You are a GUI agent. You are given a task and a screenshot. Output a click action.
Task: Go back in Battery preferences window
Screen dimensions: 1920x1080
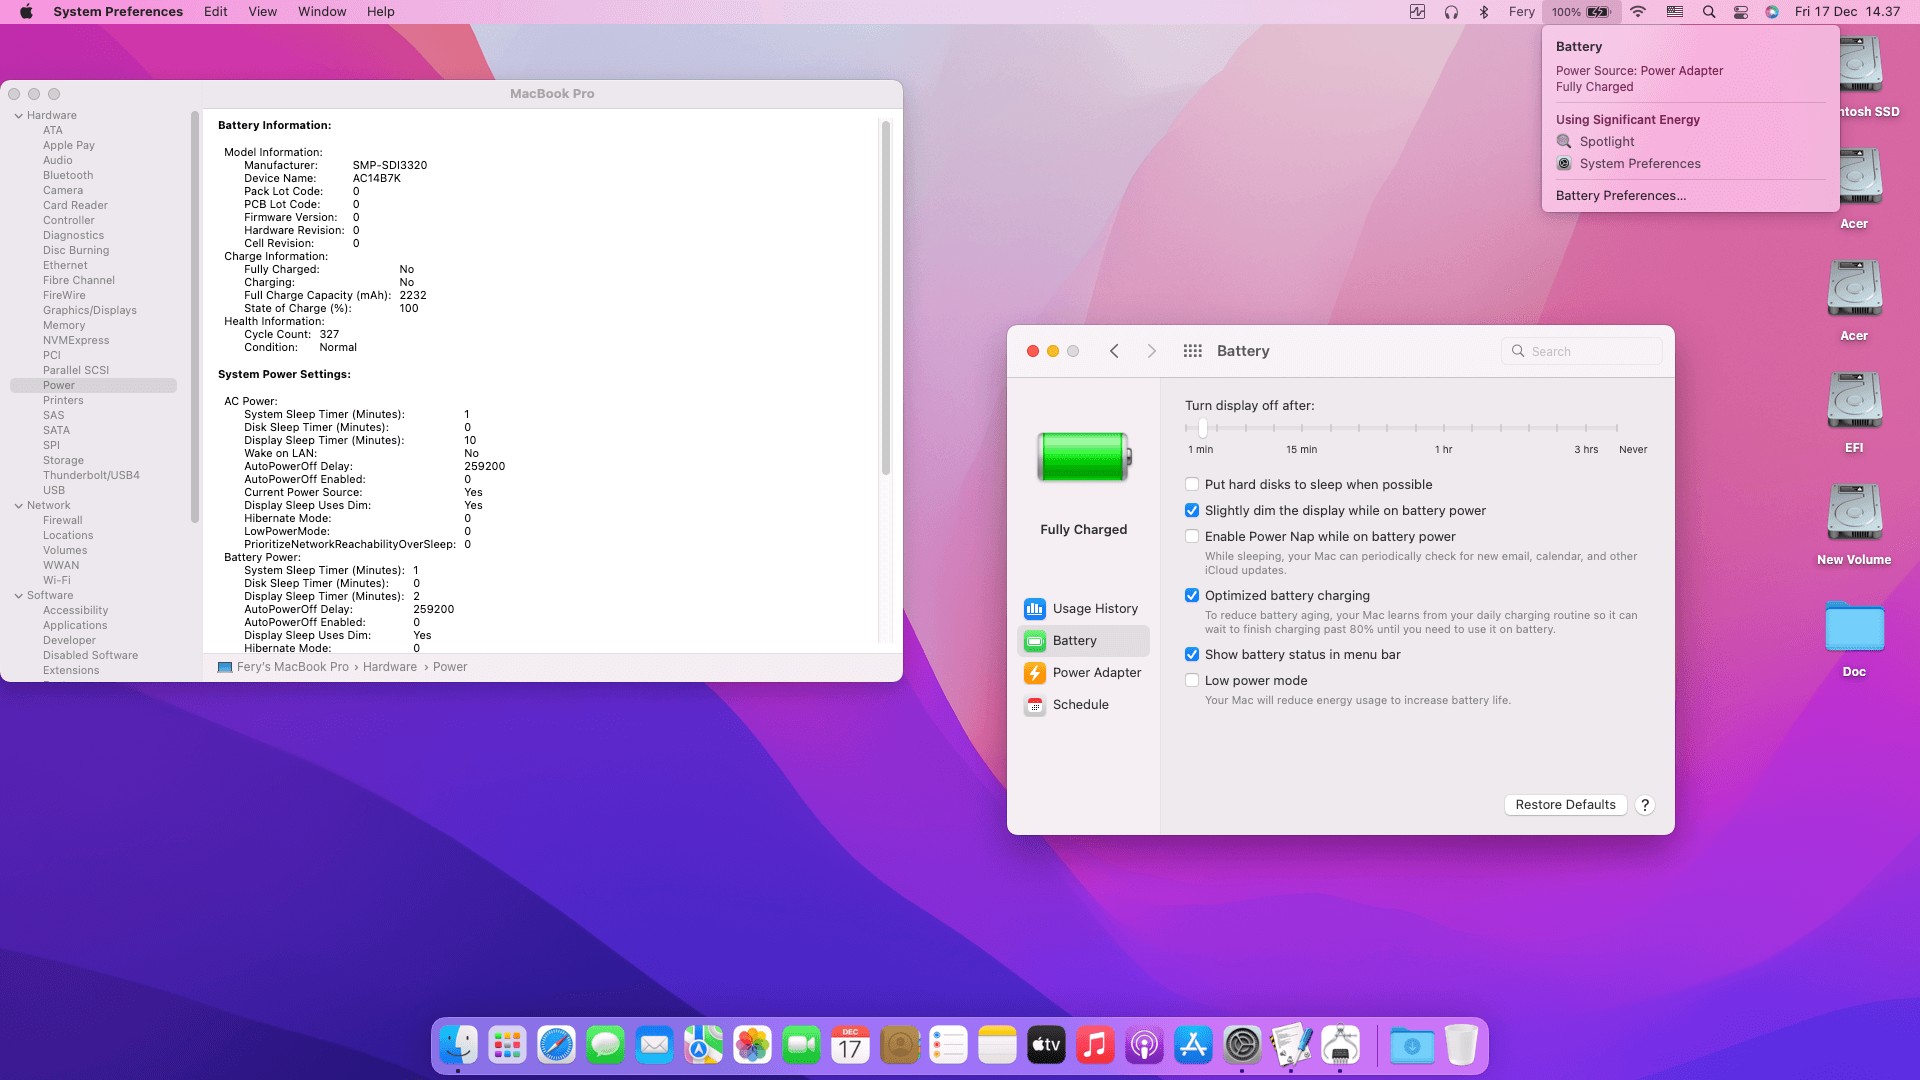pyautogui.click(x=1114, y=351)
